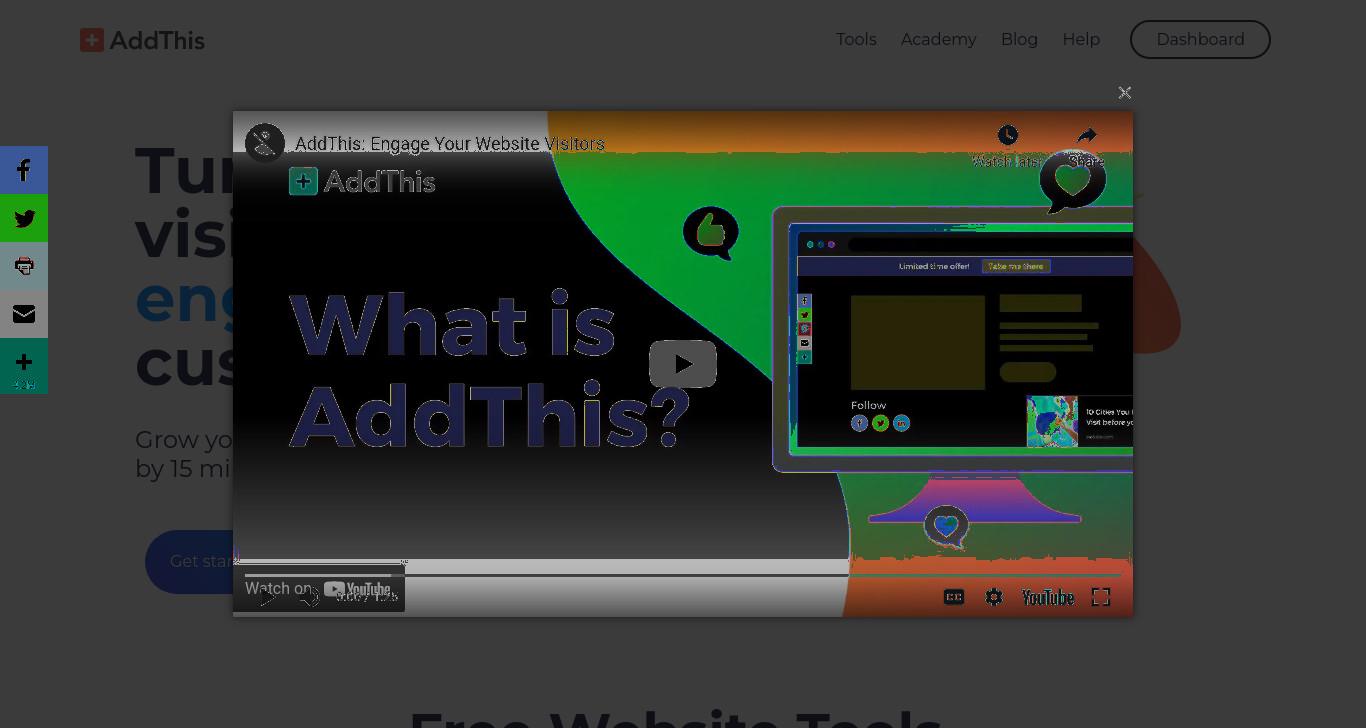This screenshot has height=728, width=1366.
Task: Open More sharing options plus icon
Action: pyautogui.click(x=24, y=366)
